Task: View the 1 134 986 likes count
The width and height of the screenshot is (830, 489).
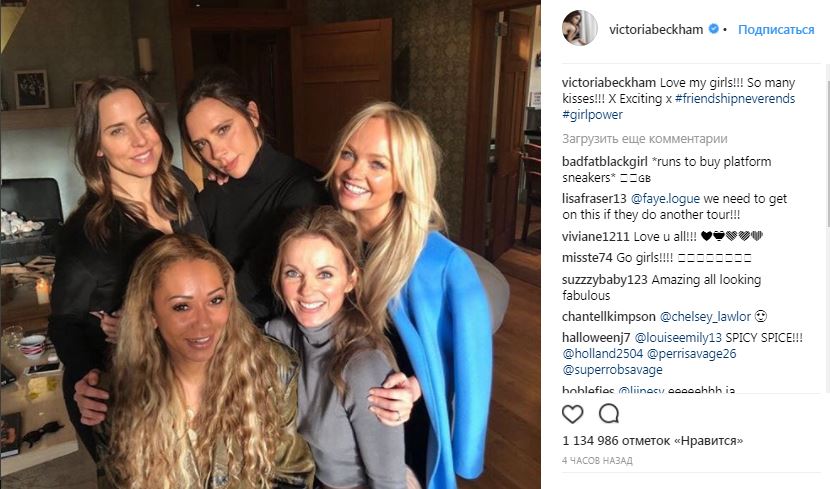Action: 653,440
